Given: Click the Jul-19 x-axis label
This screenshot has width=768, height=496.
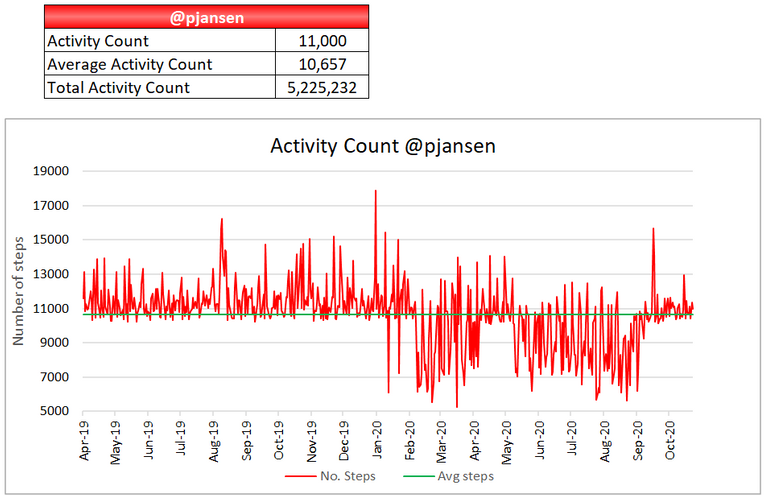Looking at the screenshot, I should (x=180, y=438).
